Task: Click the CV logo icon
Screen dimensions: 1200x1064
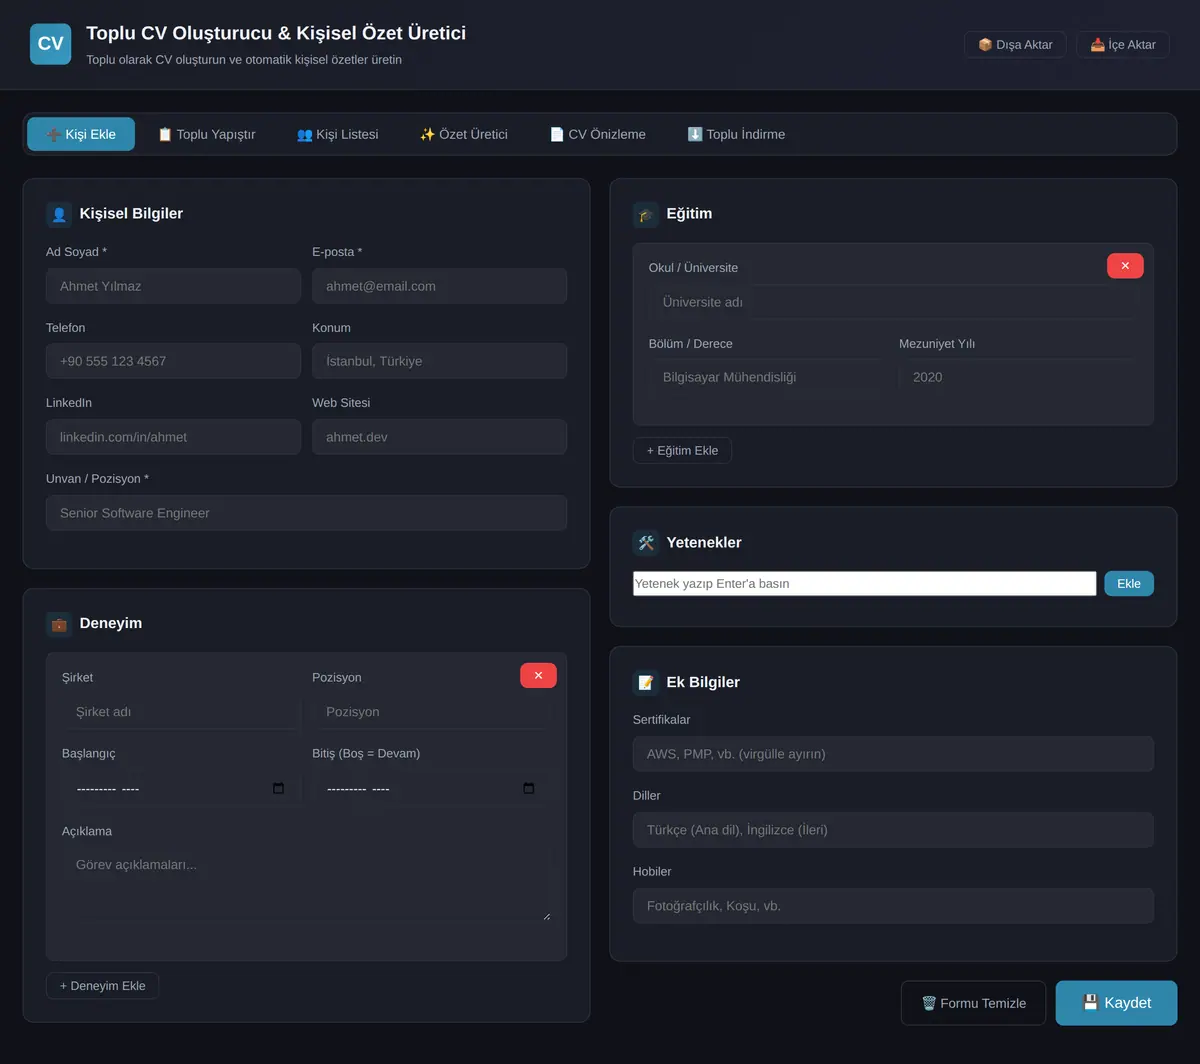Action: tap(50, 44)
